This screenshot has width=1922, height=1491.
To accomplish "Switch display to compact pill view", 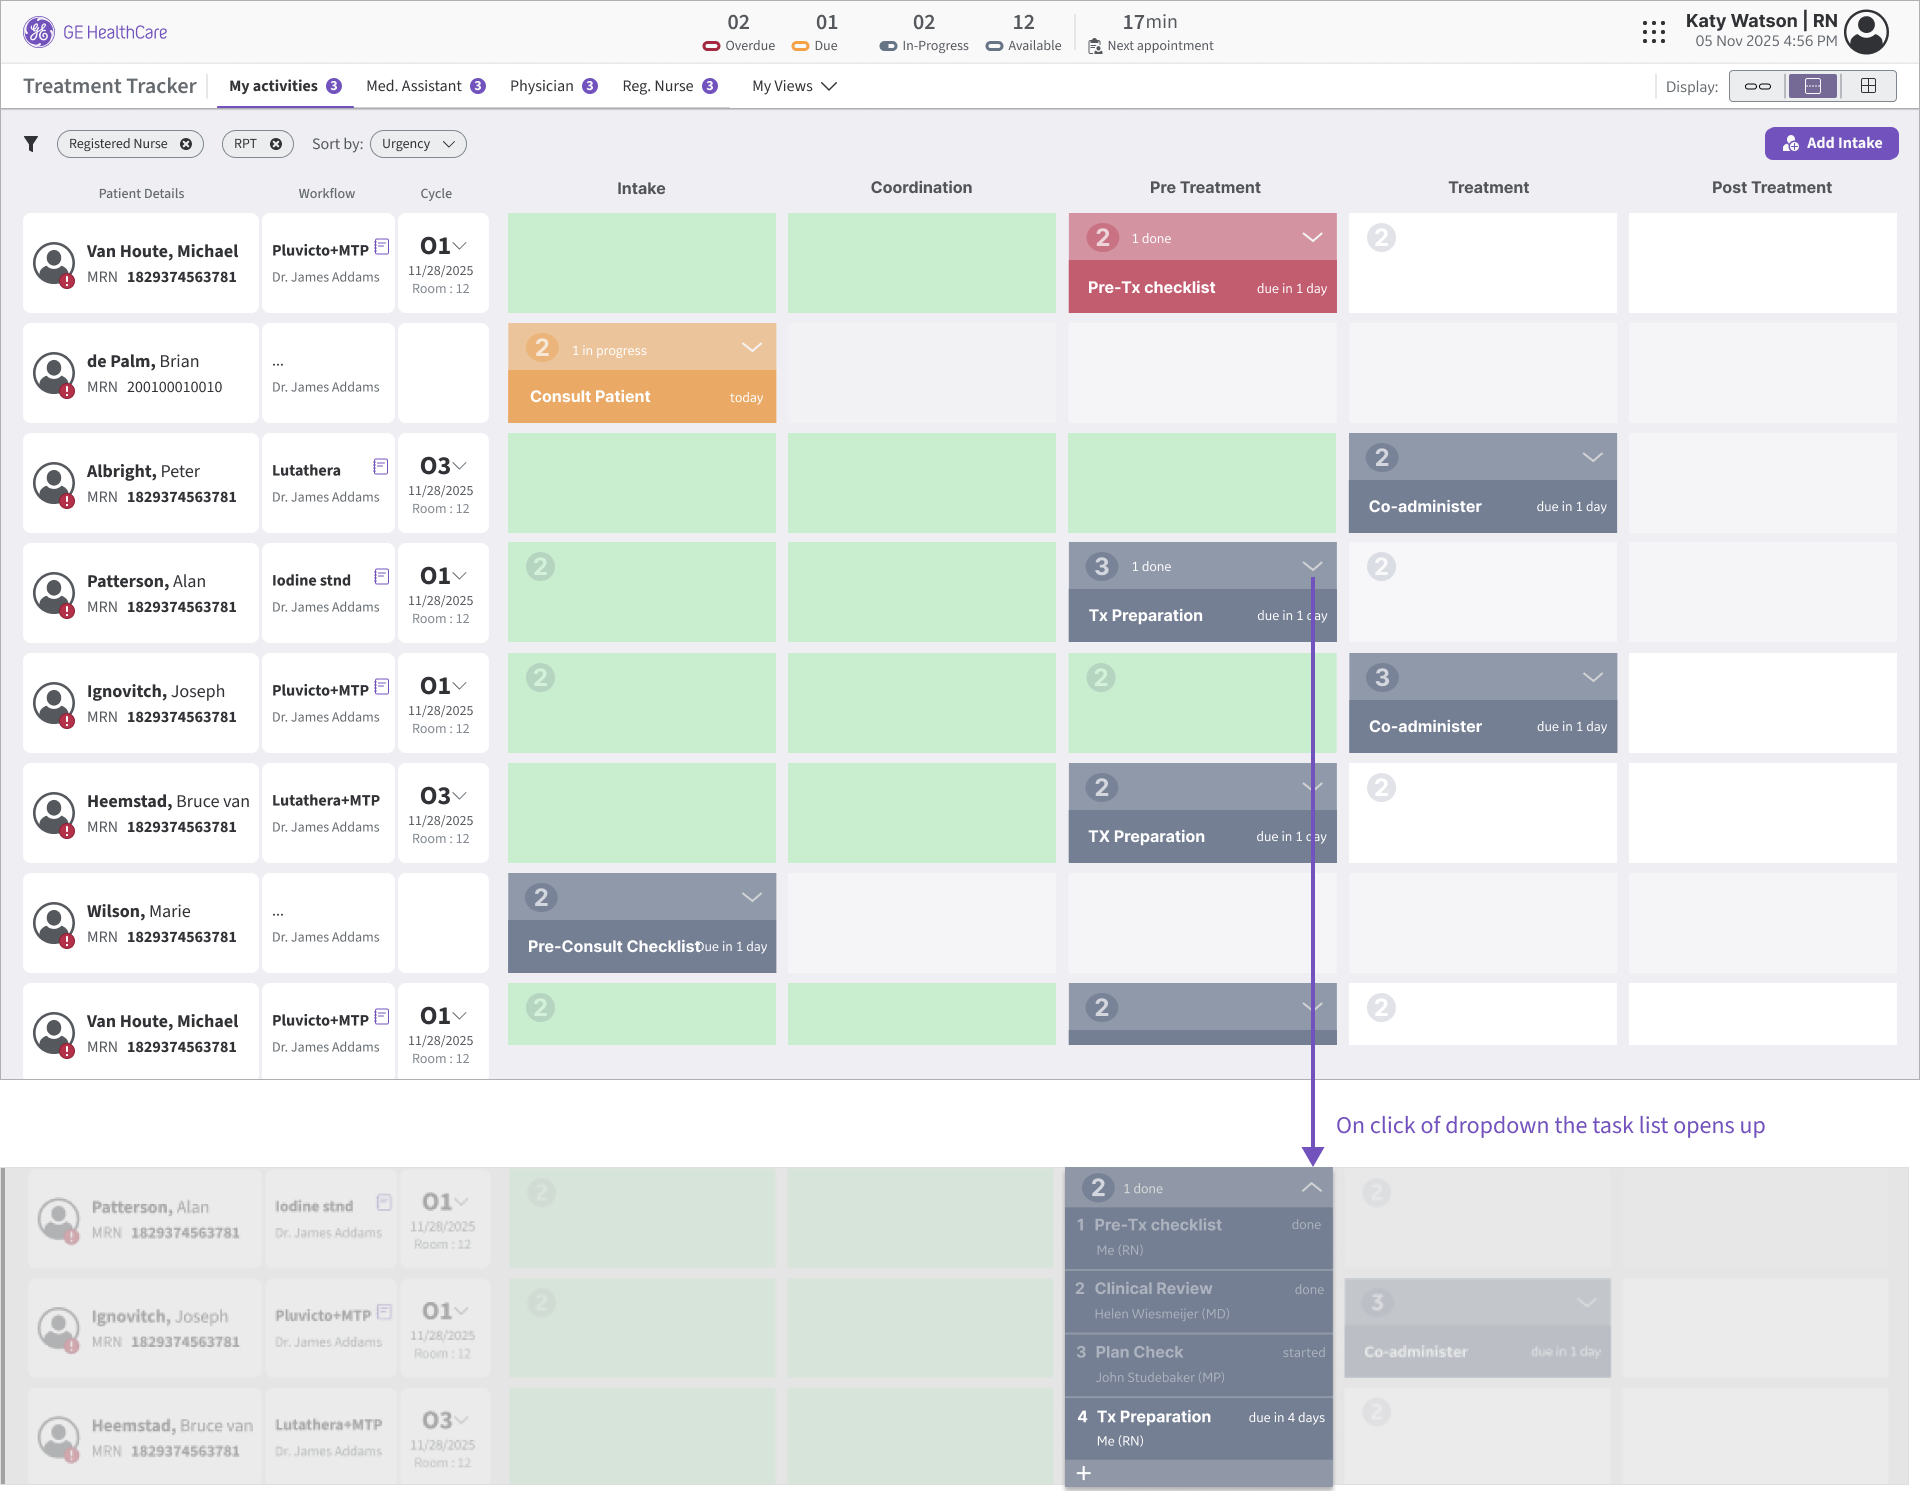I will point(1757,86).
